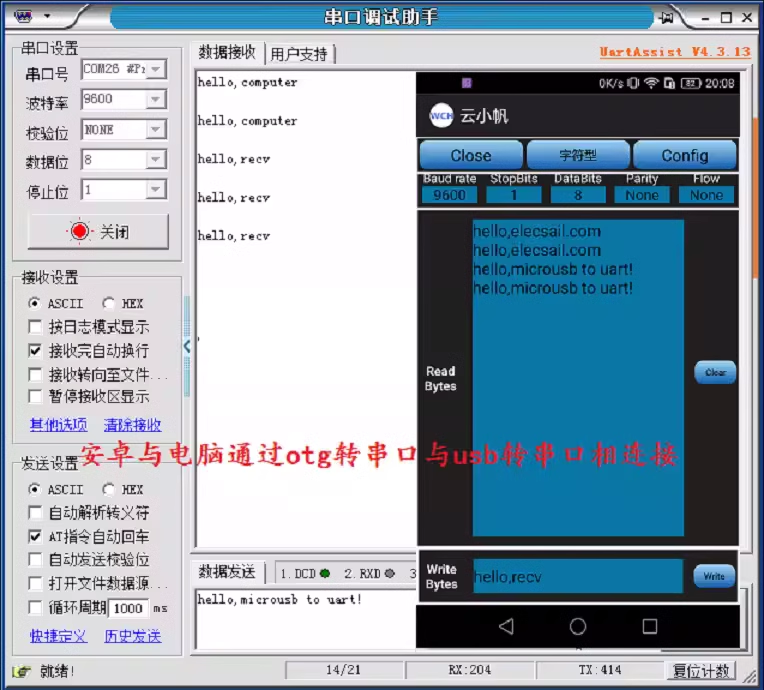Select HEX under 发送设置
Viewport: 764px width, 690px height.
(x=108, y=489)
